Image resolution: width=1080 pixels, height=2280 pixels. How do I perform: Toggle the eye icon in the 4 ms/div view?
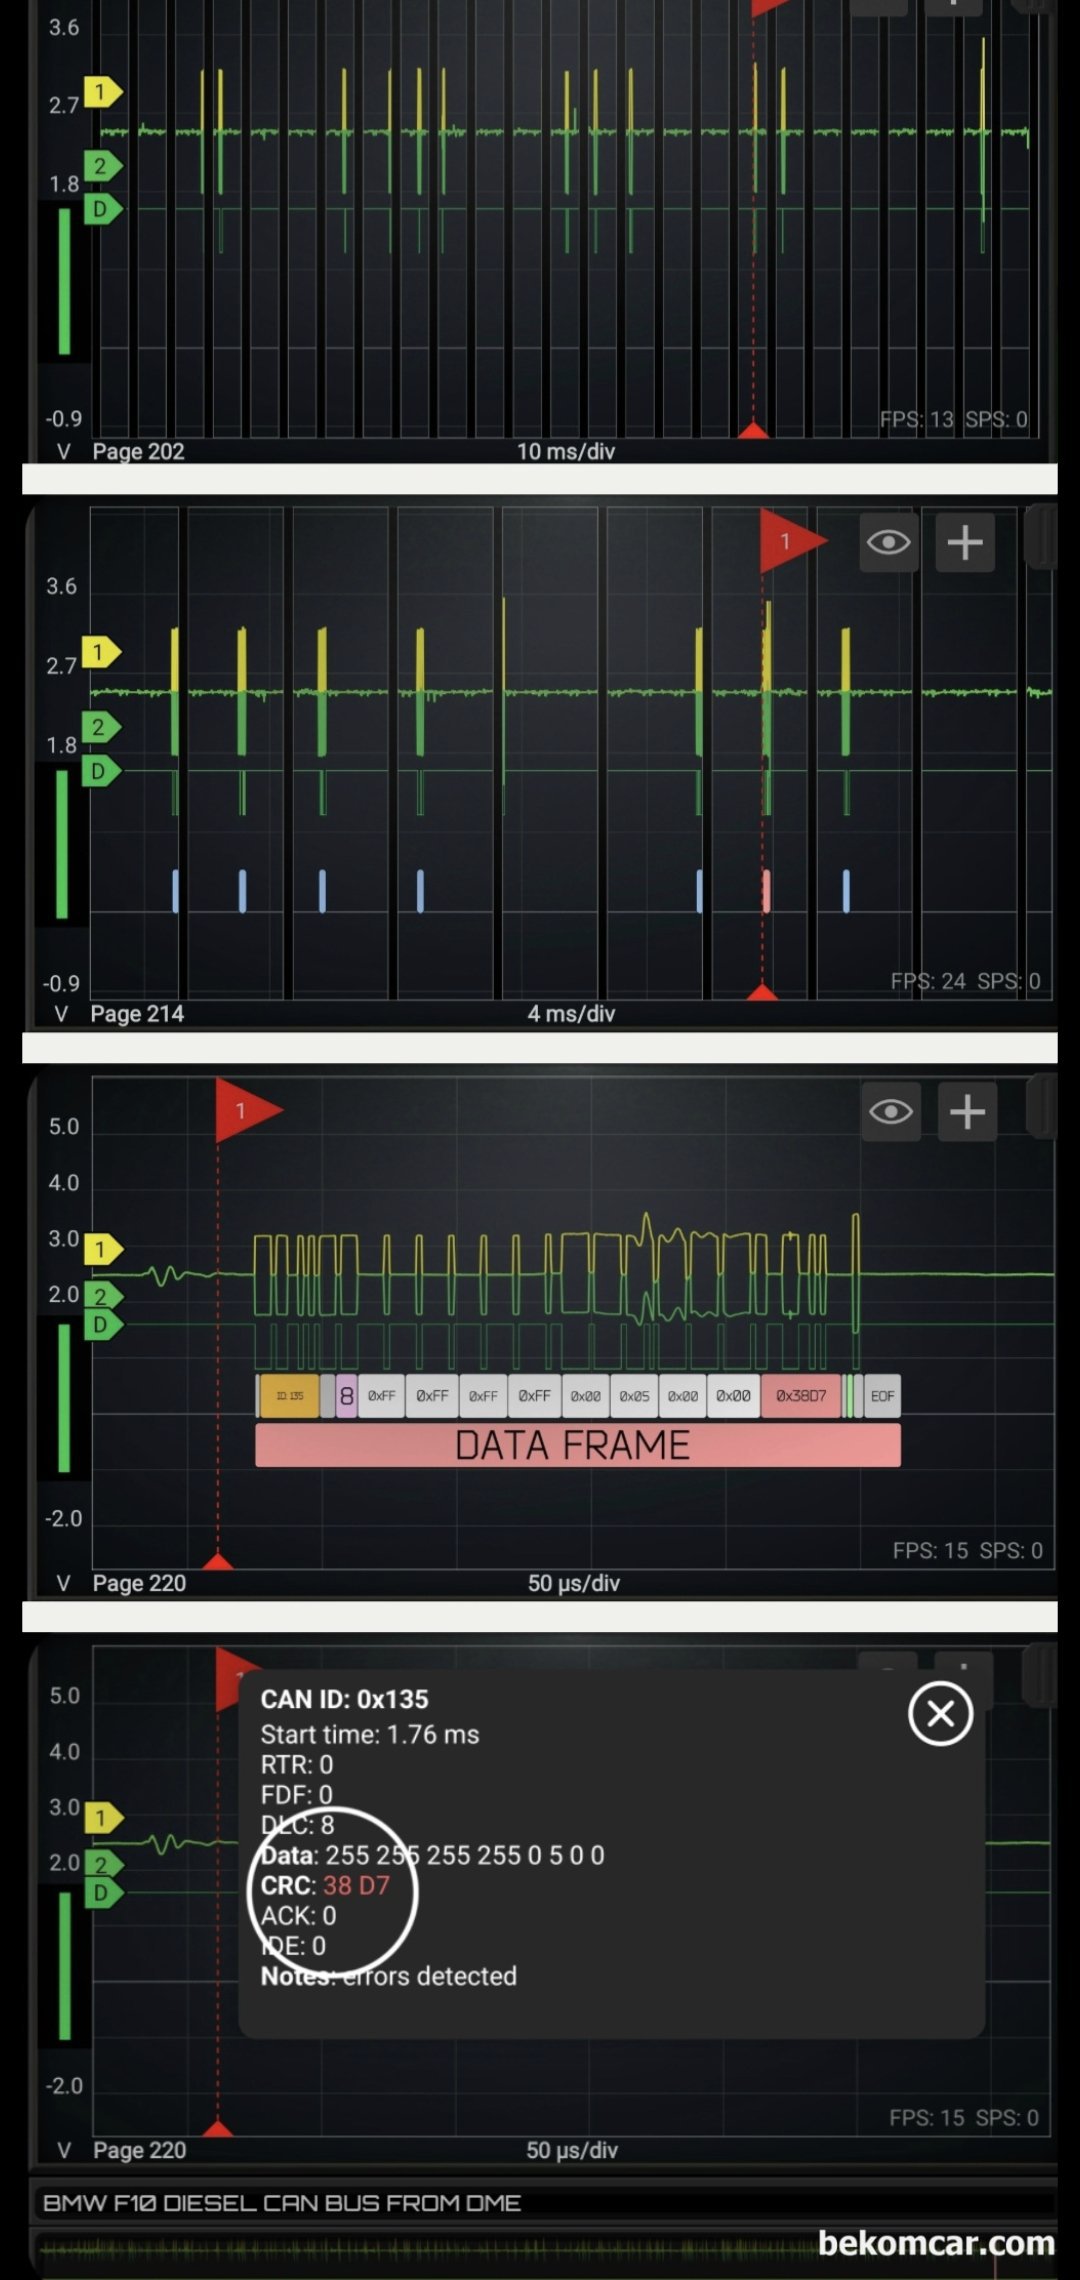coord(889,543)
